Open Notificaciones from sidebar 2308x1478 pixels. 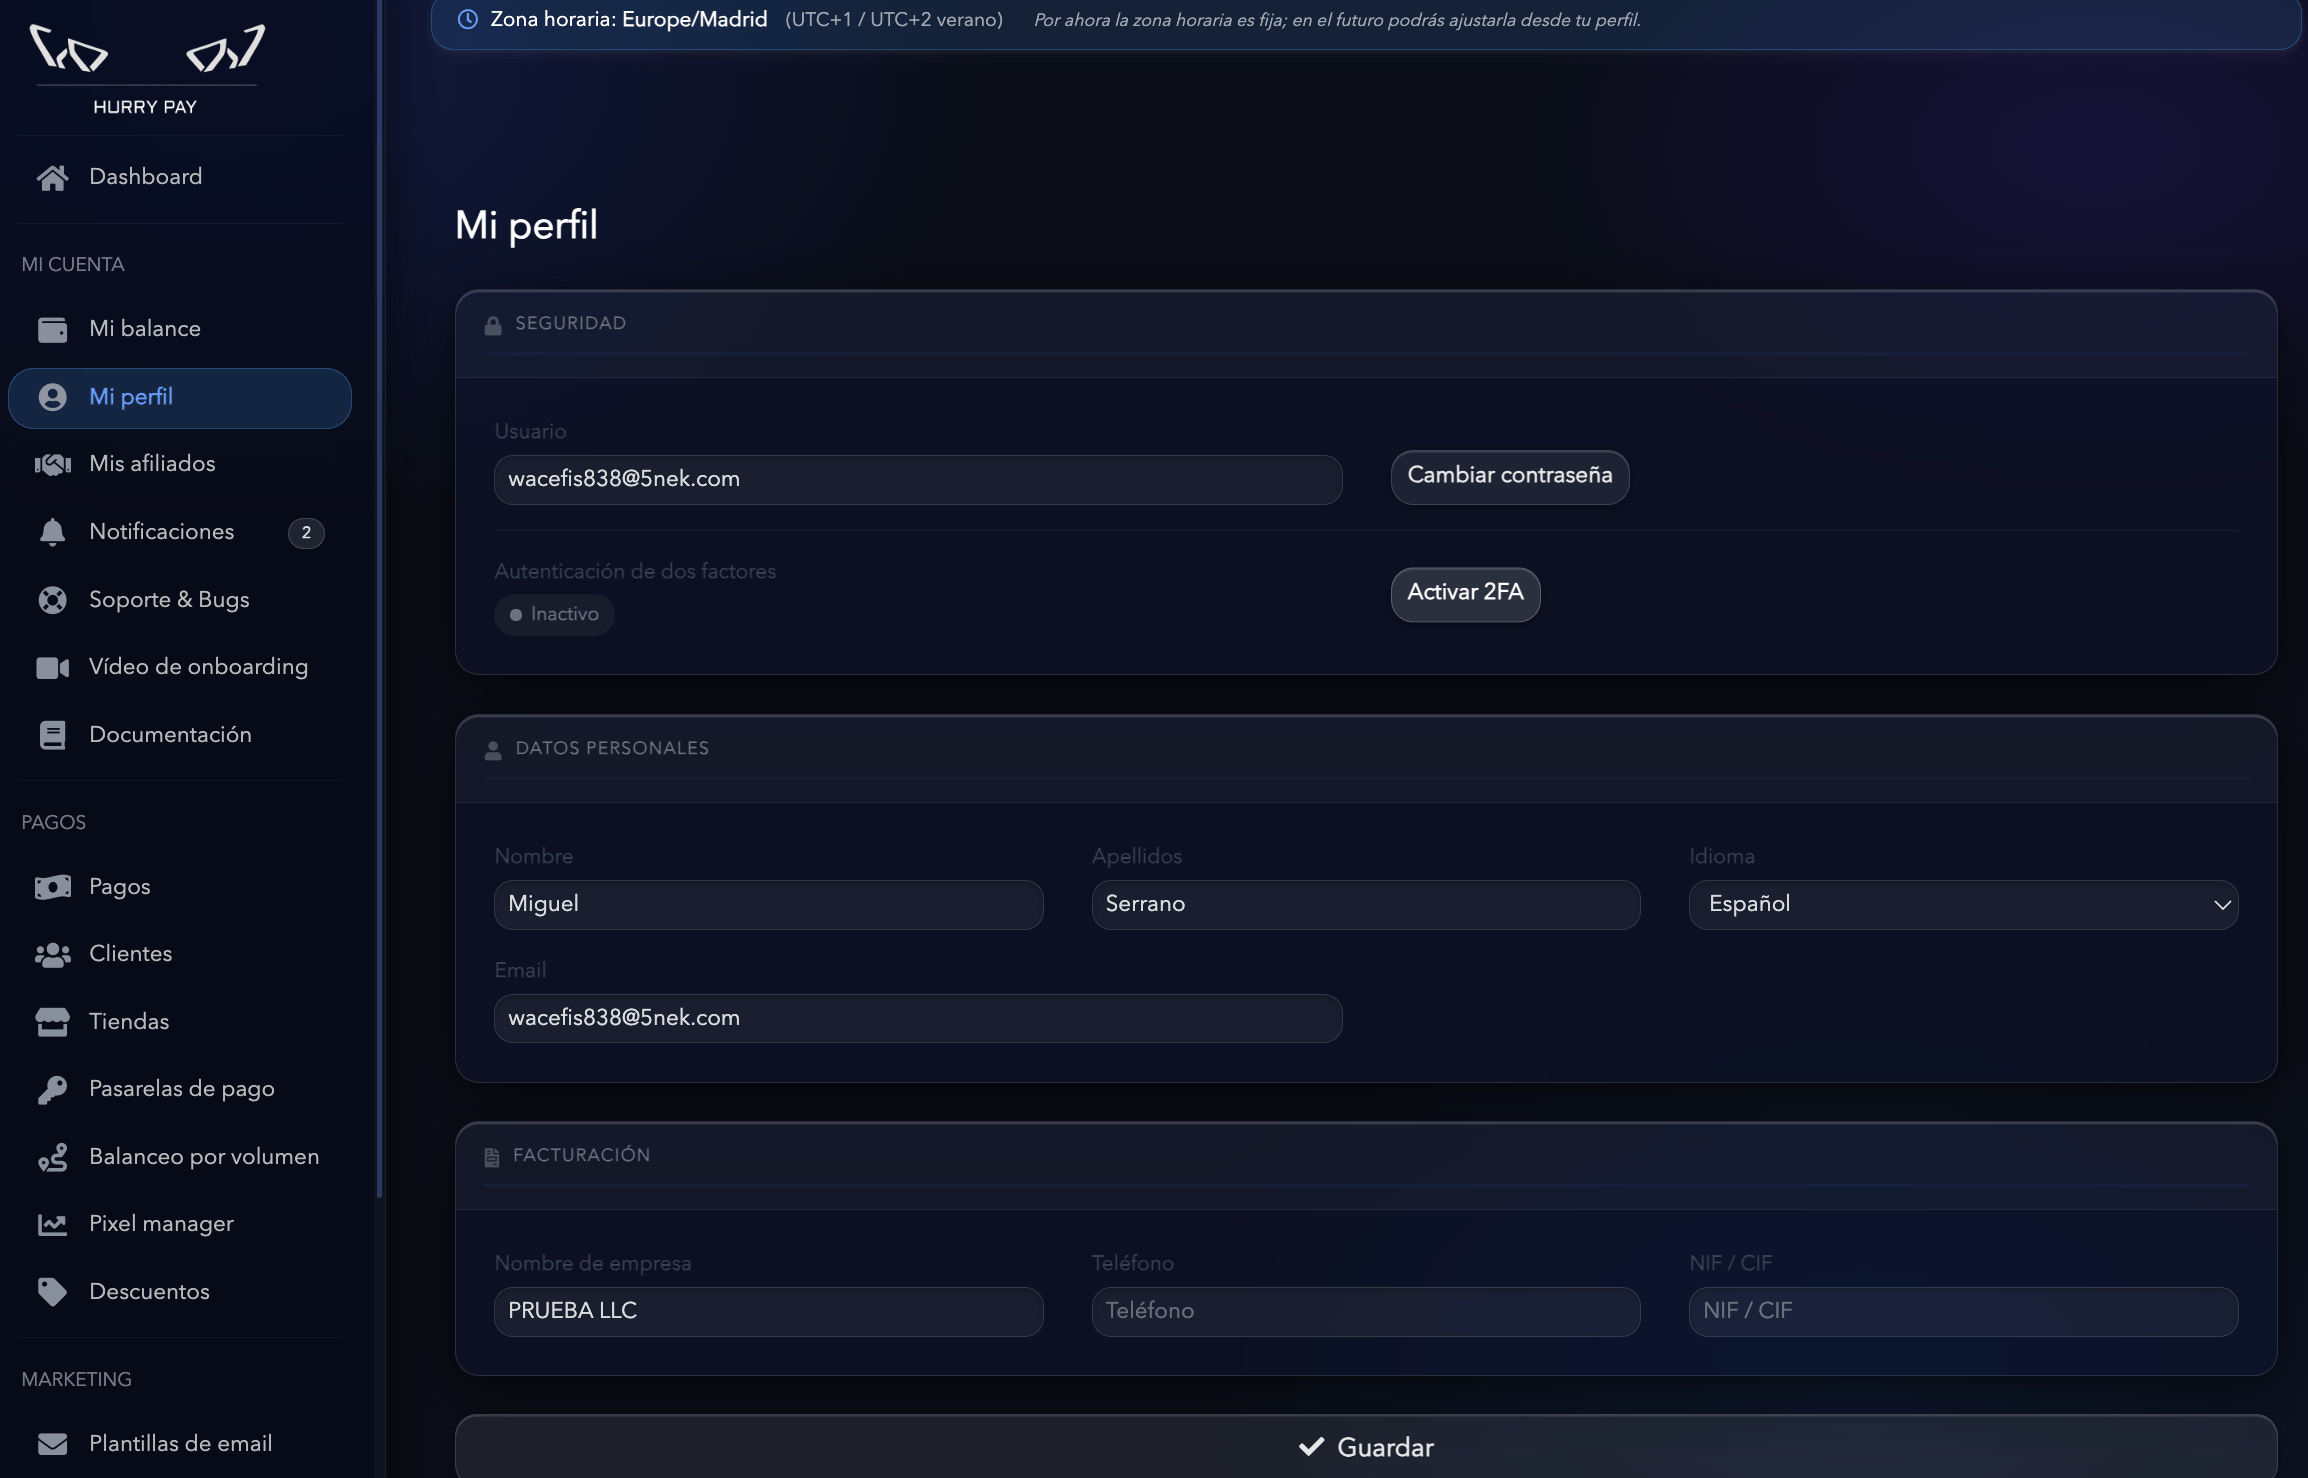click(x=180, y=532)
